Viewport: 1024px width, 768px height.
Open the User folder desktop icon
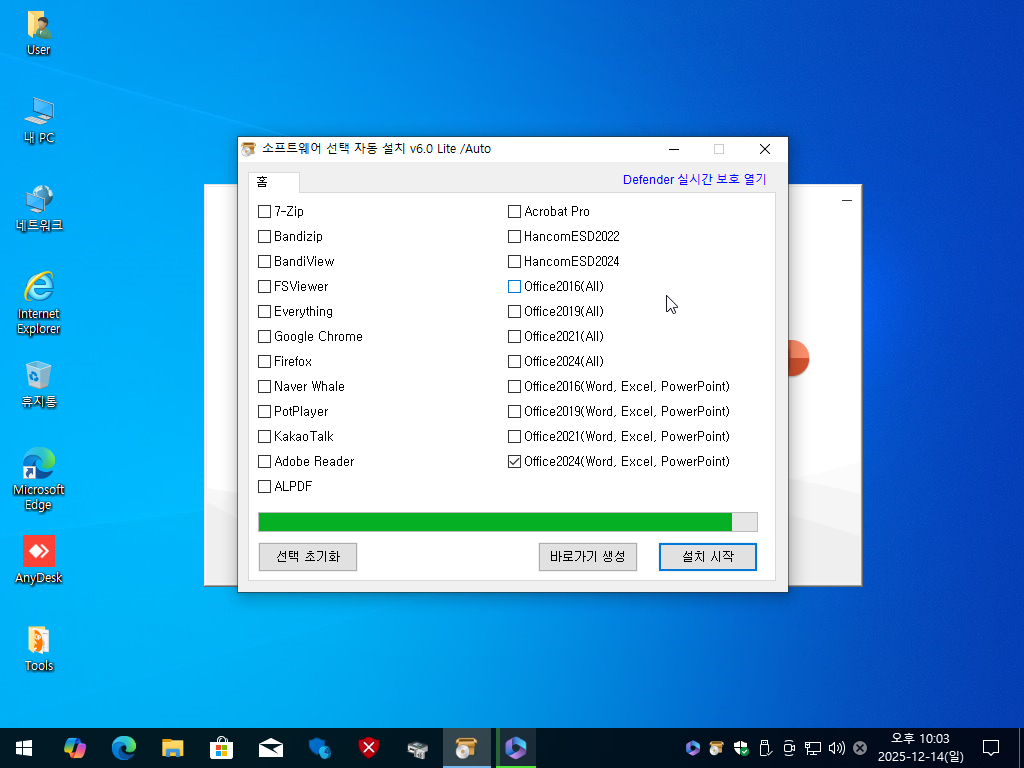click(39, 33)
